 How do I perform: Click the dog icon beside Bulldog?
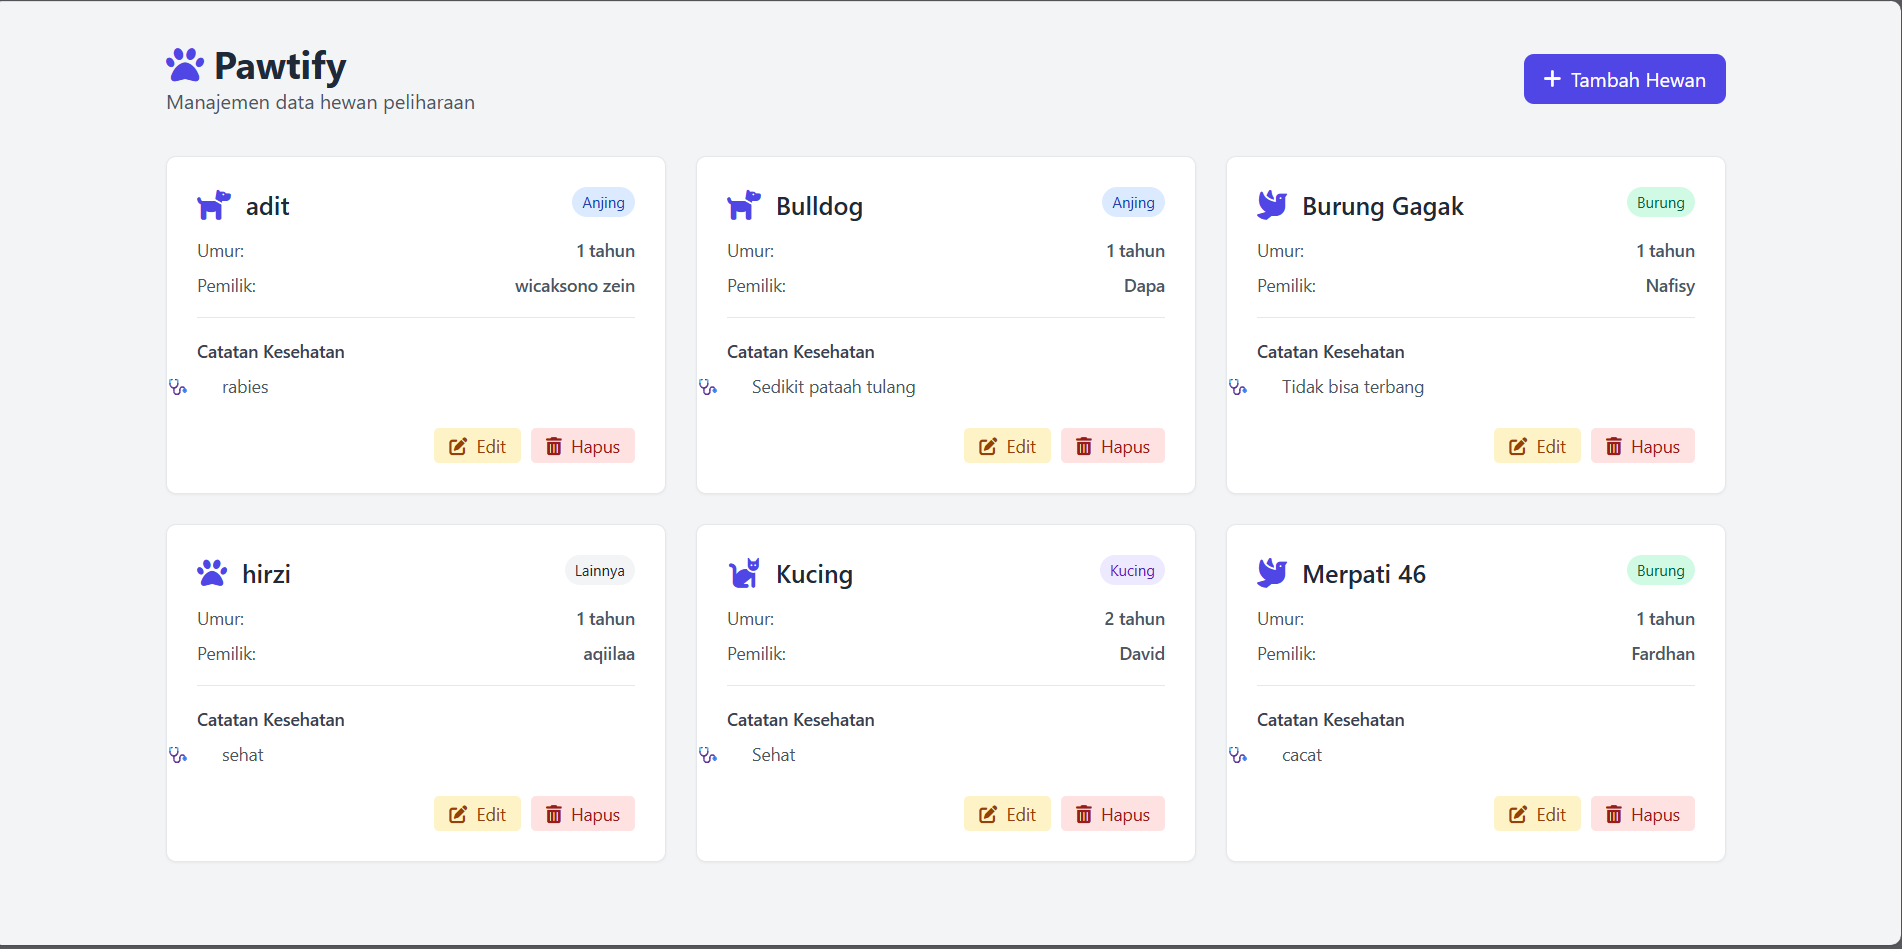pyautogui.click(x=743, y=204)
